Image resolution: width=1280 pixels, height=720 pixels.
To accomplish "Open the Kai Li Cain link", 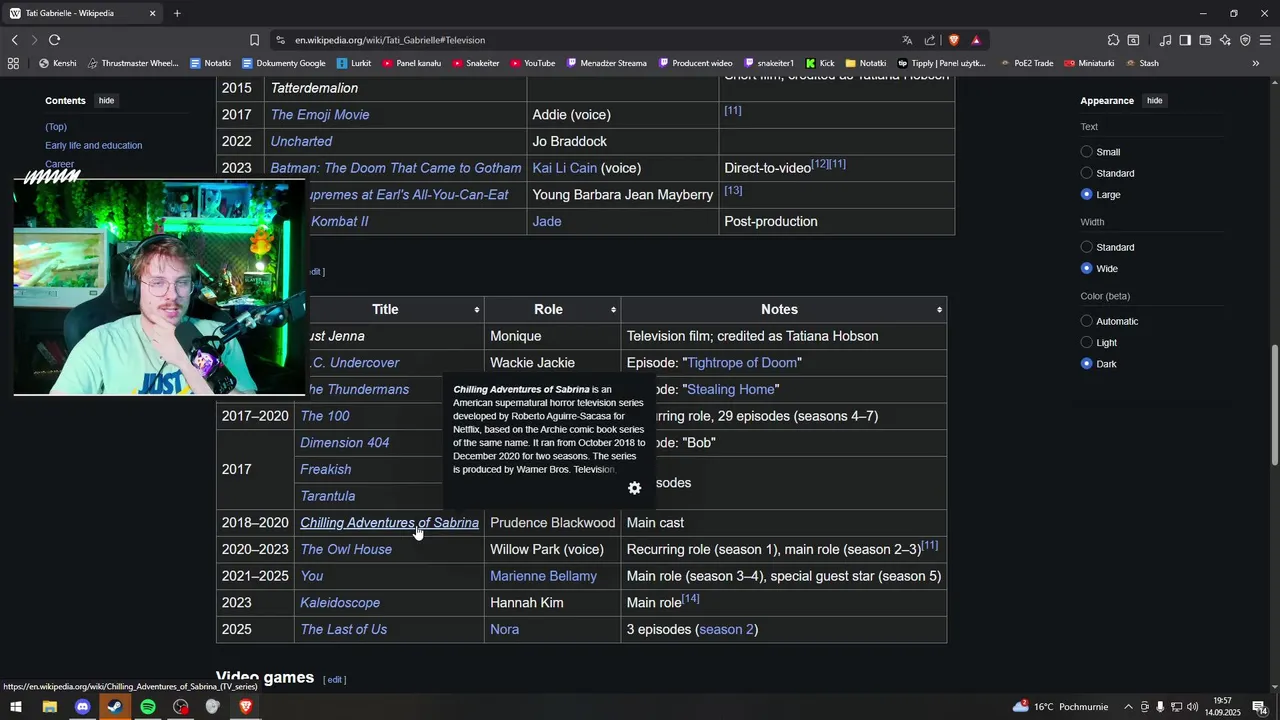I will (x=564, y=168).
